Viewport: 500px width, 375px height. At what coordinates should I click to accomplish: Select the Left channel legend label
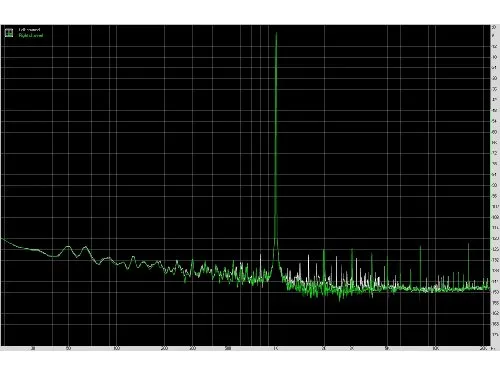(x=29, y=30)
